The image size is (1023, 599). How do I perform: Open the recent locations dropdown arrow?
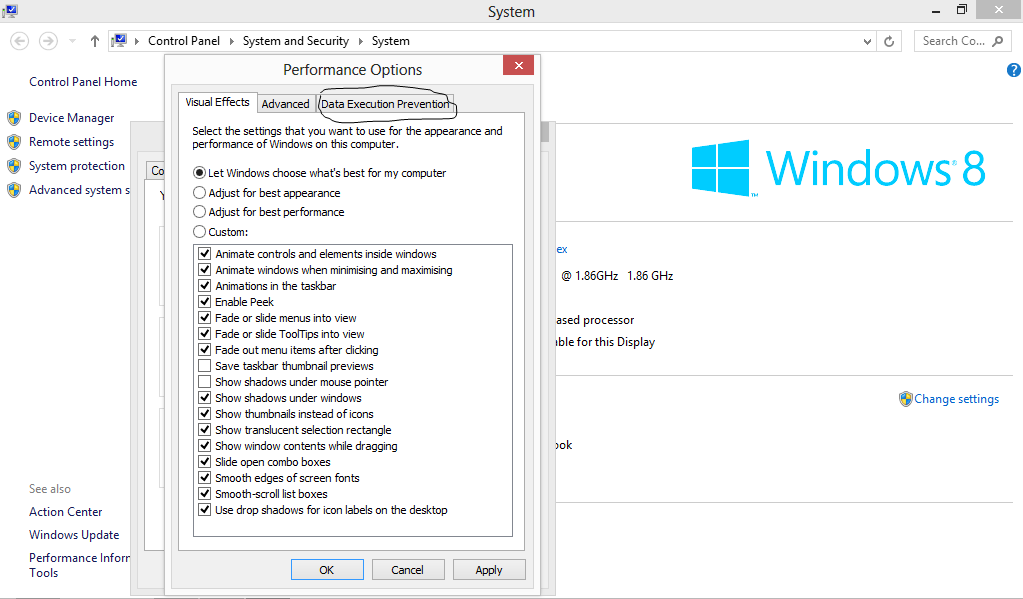tap(72, 41)
